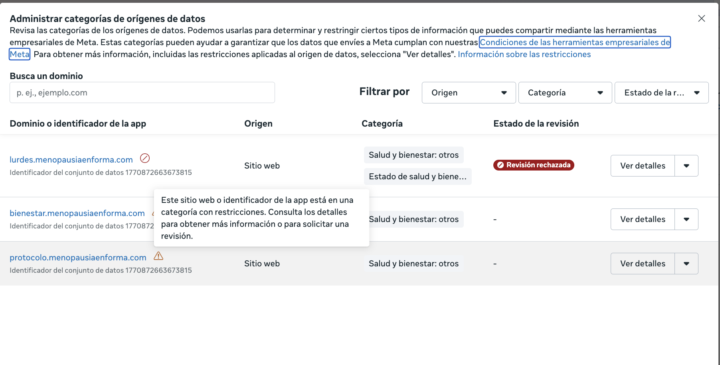Viewport: 720px width, 365px height.
Task: Focus the Busca un dominio search field
Action: click(x=142, y=93)
